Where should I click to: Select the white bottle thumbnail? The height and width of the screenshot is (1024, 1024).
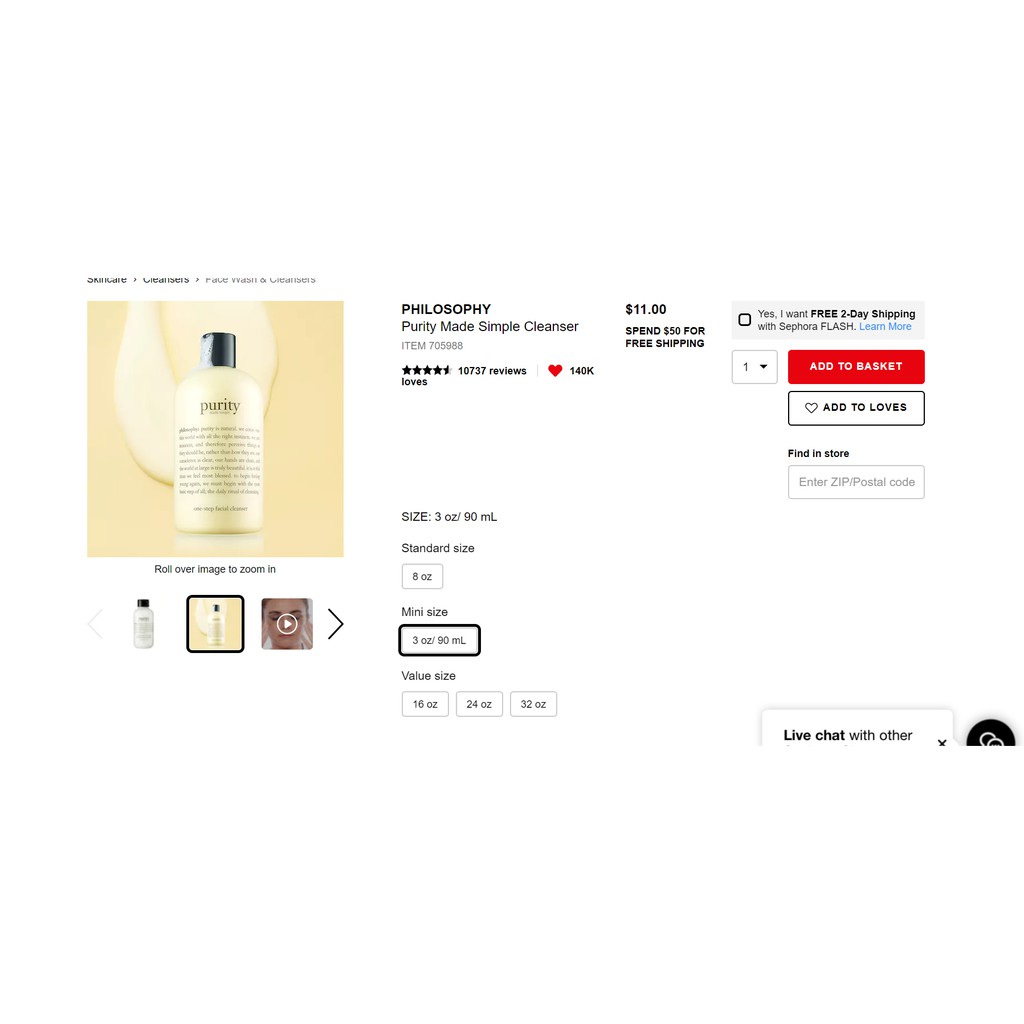(x=144, y=624)
